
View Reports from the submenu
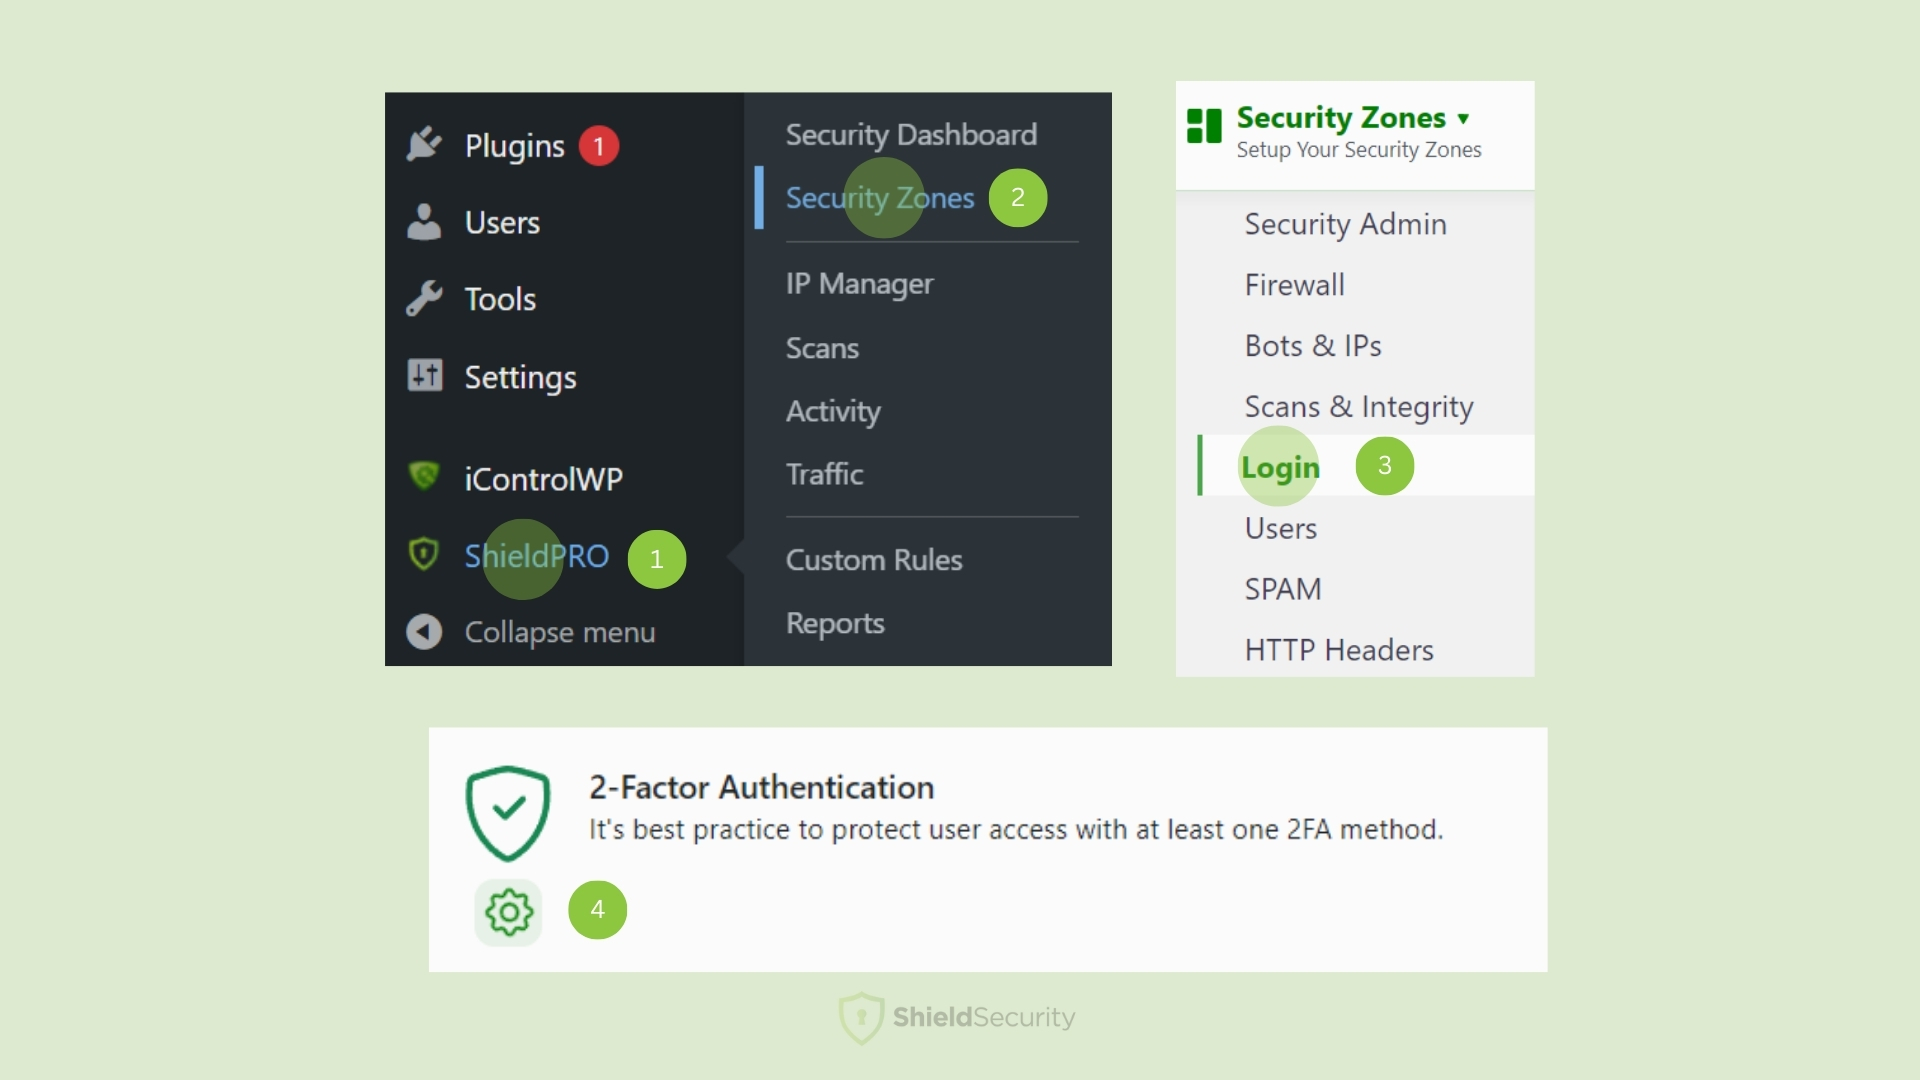[835, 623]
